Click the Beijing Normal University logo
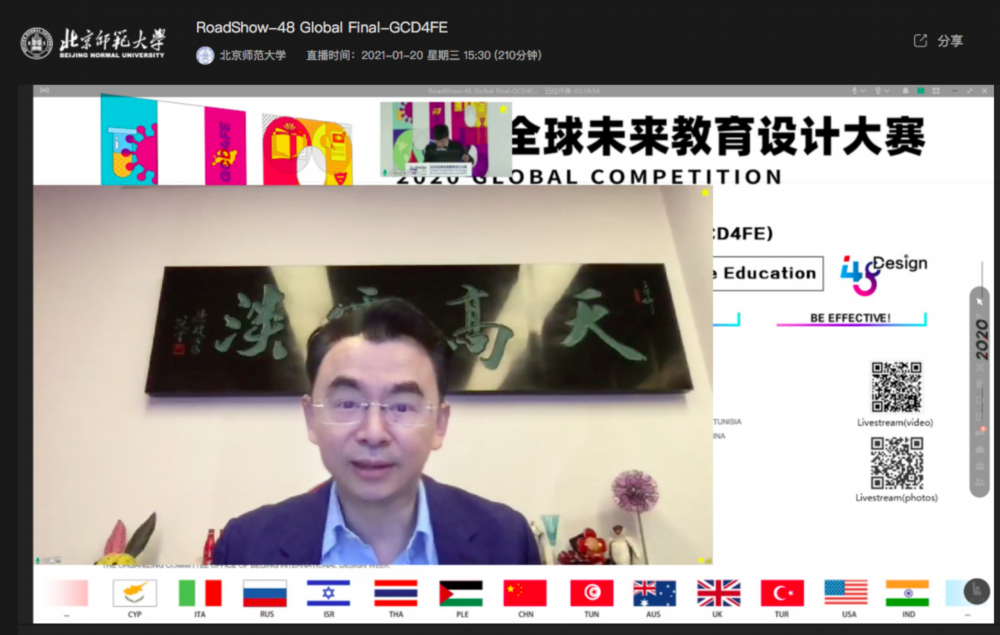Image resolution: width=1000 pixels, height=635 pixels. tap(92, 43)
